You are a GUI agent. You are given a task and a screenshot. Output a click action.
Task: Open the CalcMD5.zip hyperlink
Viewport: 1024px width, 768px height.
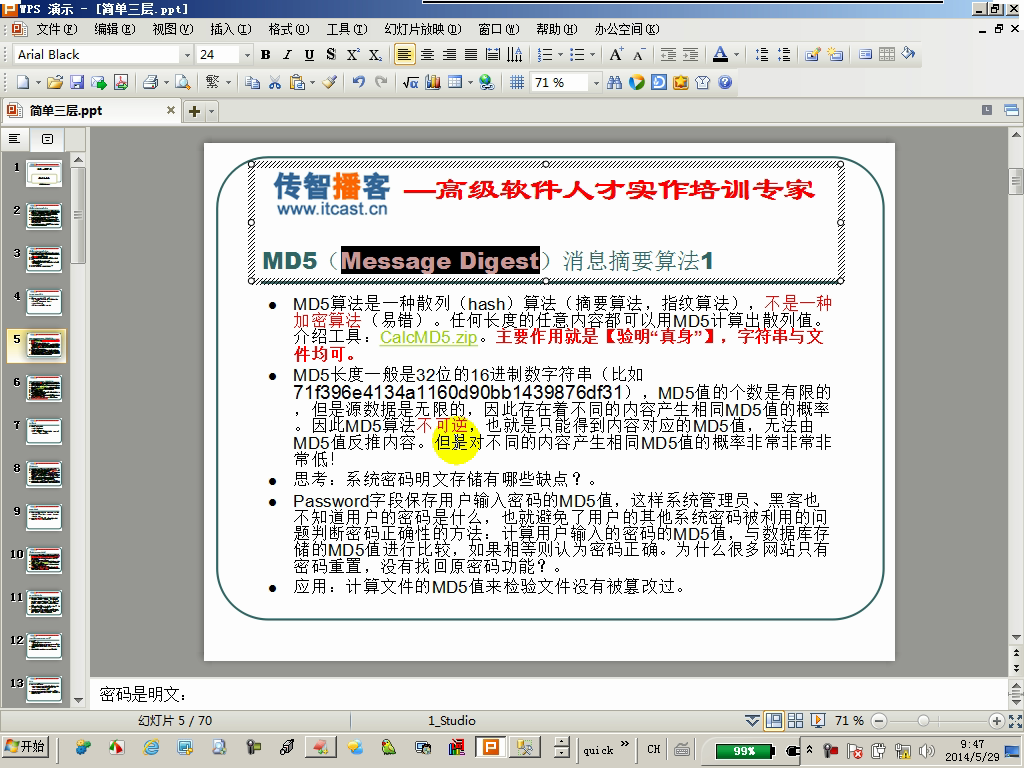[x=429, y=337]
